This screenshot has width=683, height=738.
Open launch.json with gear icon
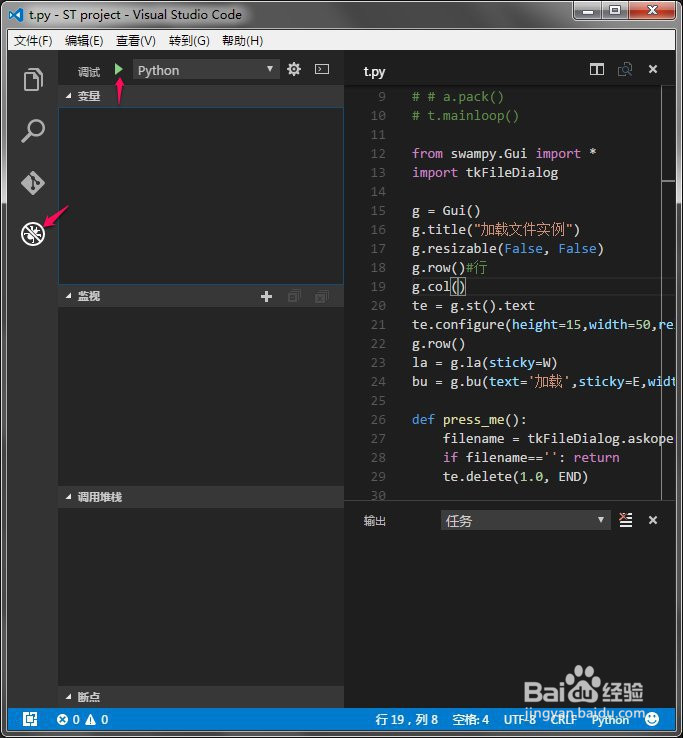point(294,69)
